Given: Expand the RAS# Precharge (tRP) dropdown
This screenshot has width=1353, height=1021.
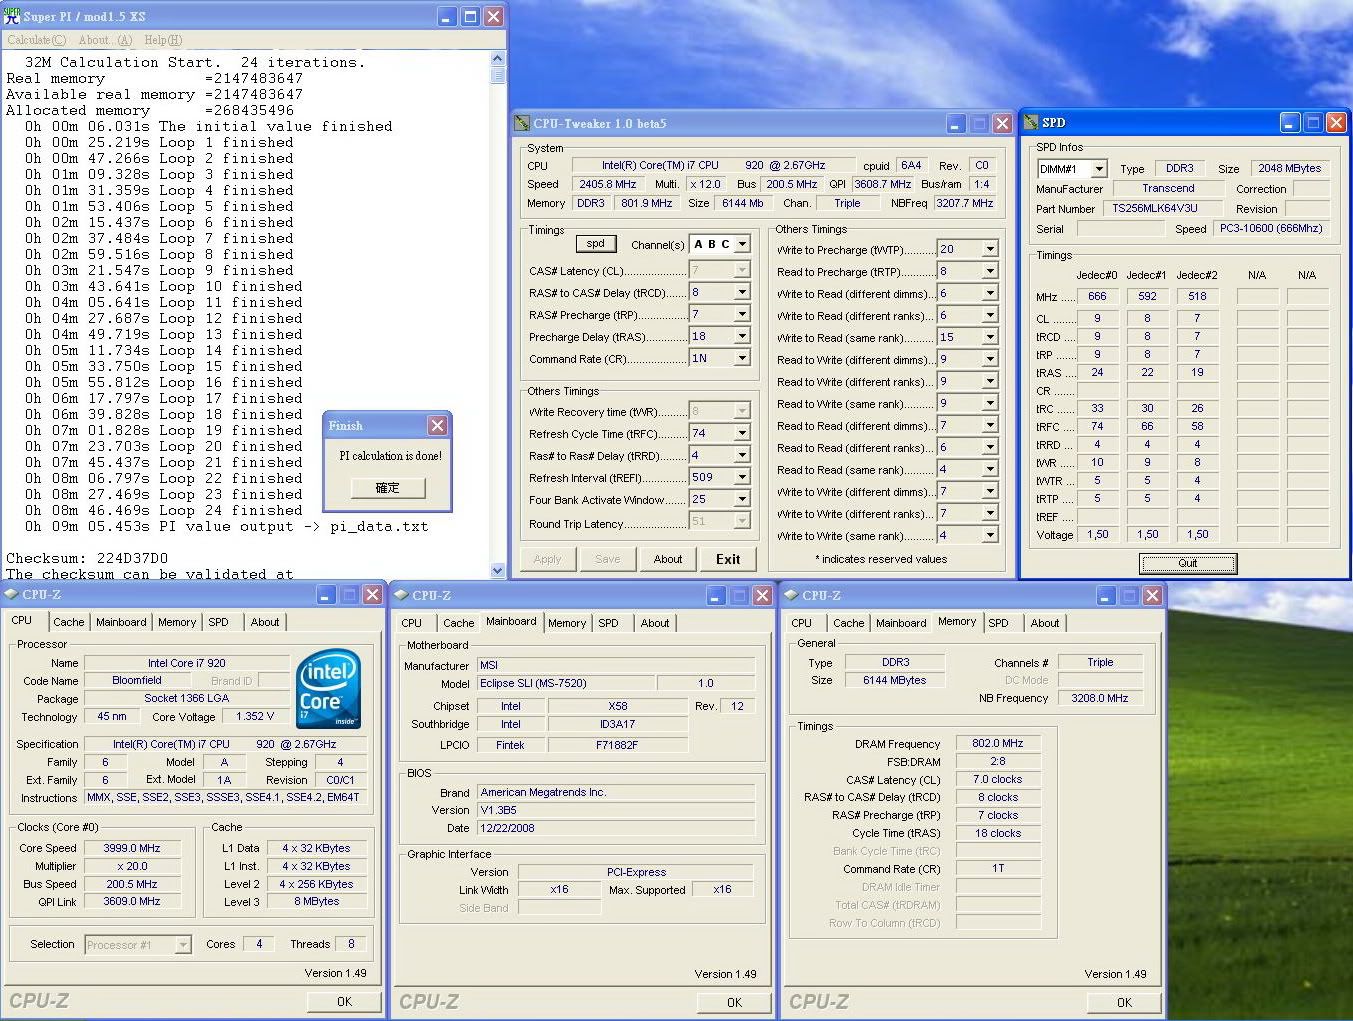Looking at the screenshot, I should pyautogui.click(x=742, y=314).
